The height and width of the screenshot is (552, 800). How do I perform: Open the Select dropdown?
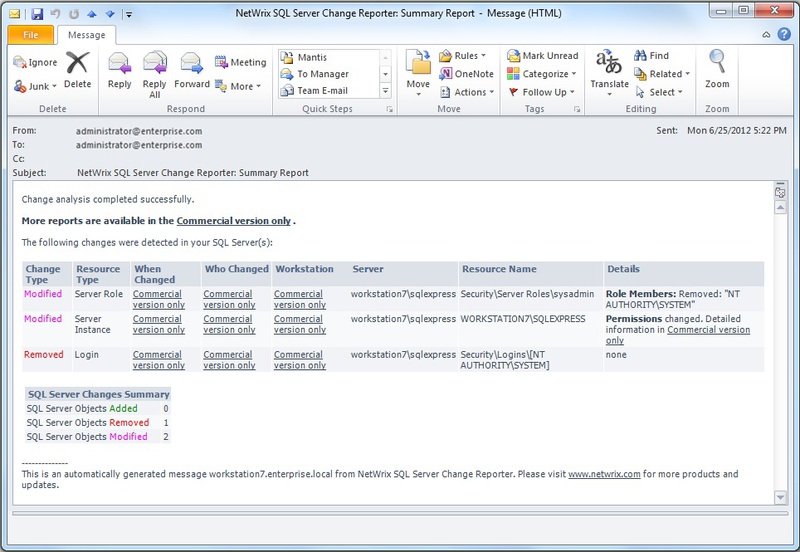point(659,92)
